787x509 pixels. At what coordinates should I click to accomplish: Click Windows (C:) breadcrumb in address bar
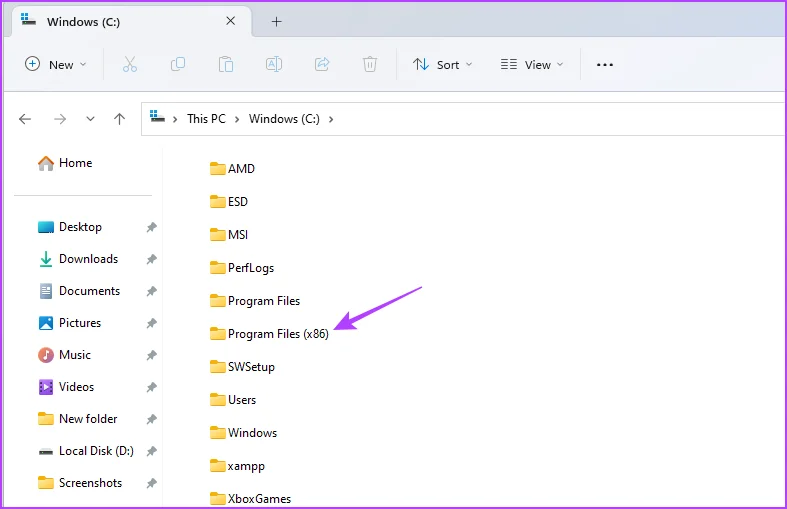tap(284, 119)
